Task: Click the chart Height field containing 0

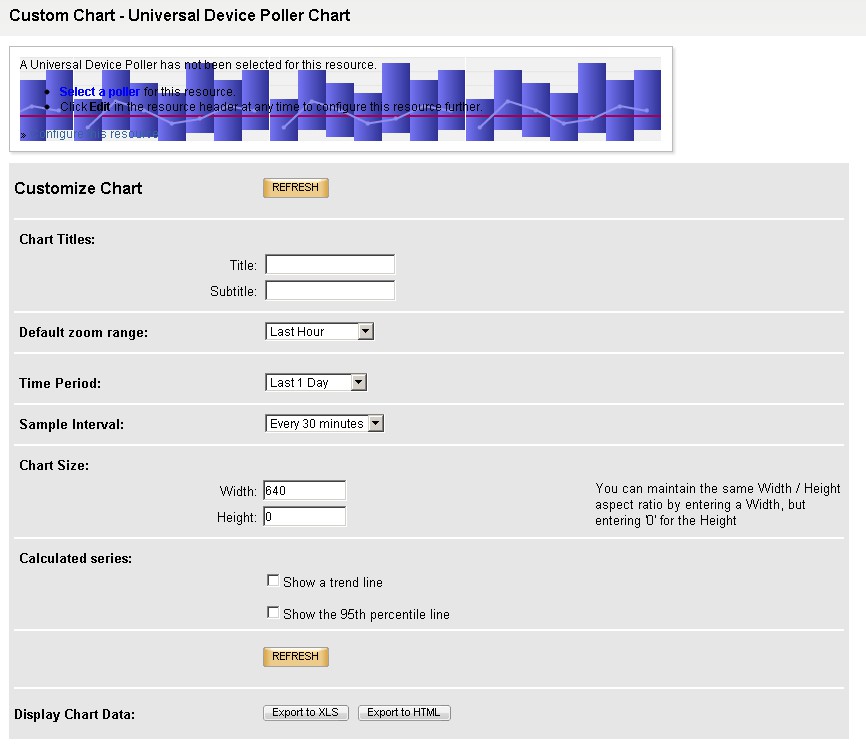Action: (x=304, y=517)
